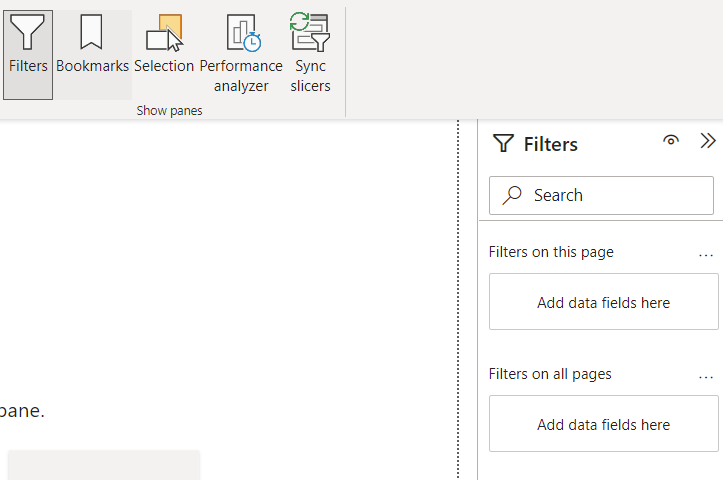Screen dimensions: 723x480
Task: Toggle the Filters pane button in ribbon
Action: (28, 54)
